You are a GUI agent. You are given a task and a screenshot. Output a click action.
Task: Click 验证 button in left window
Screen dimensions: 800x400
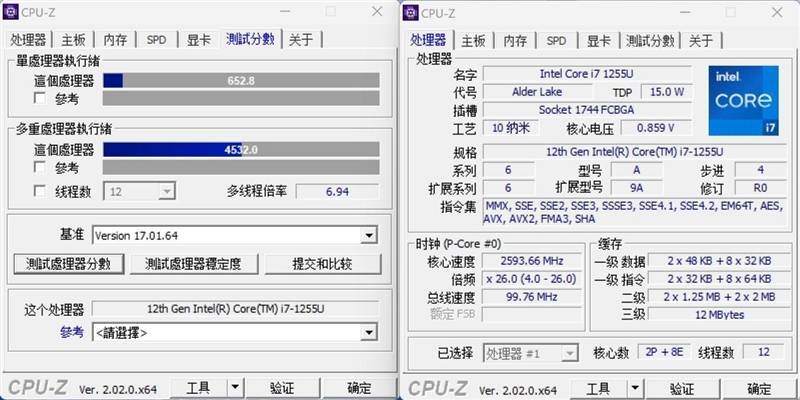[x=282, y=389]
